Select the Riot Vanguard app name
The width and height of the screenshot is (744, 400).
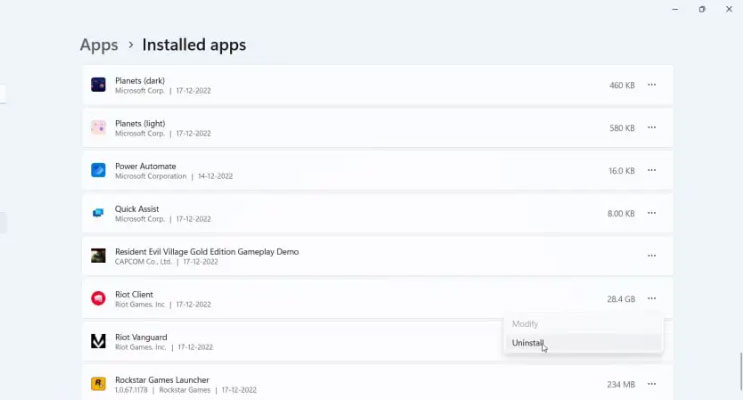coord(141,337)
